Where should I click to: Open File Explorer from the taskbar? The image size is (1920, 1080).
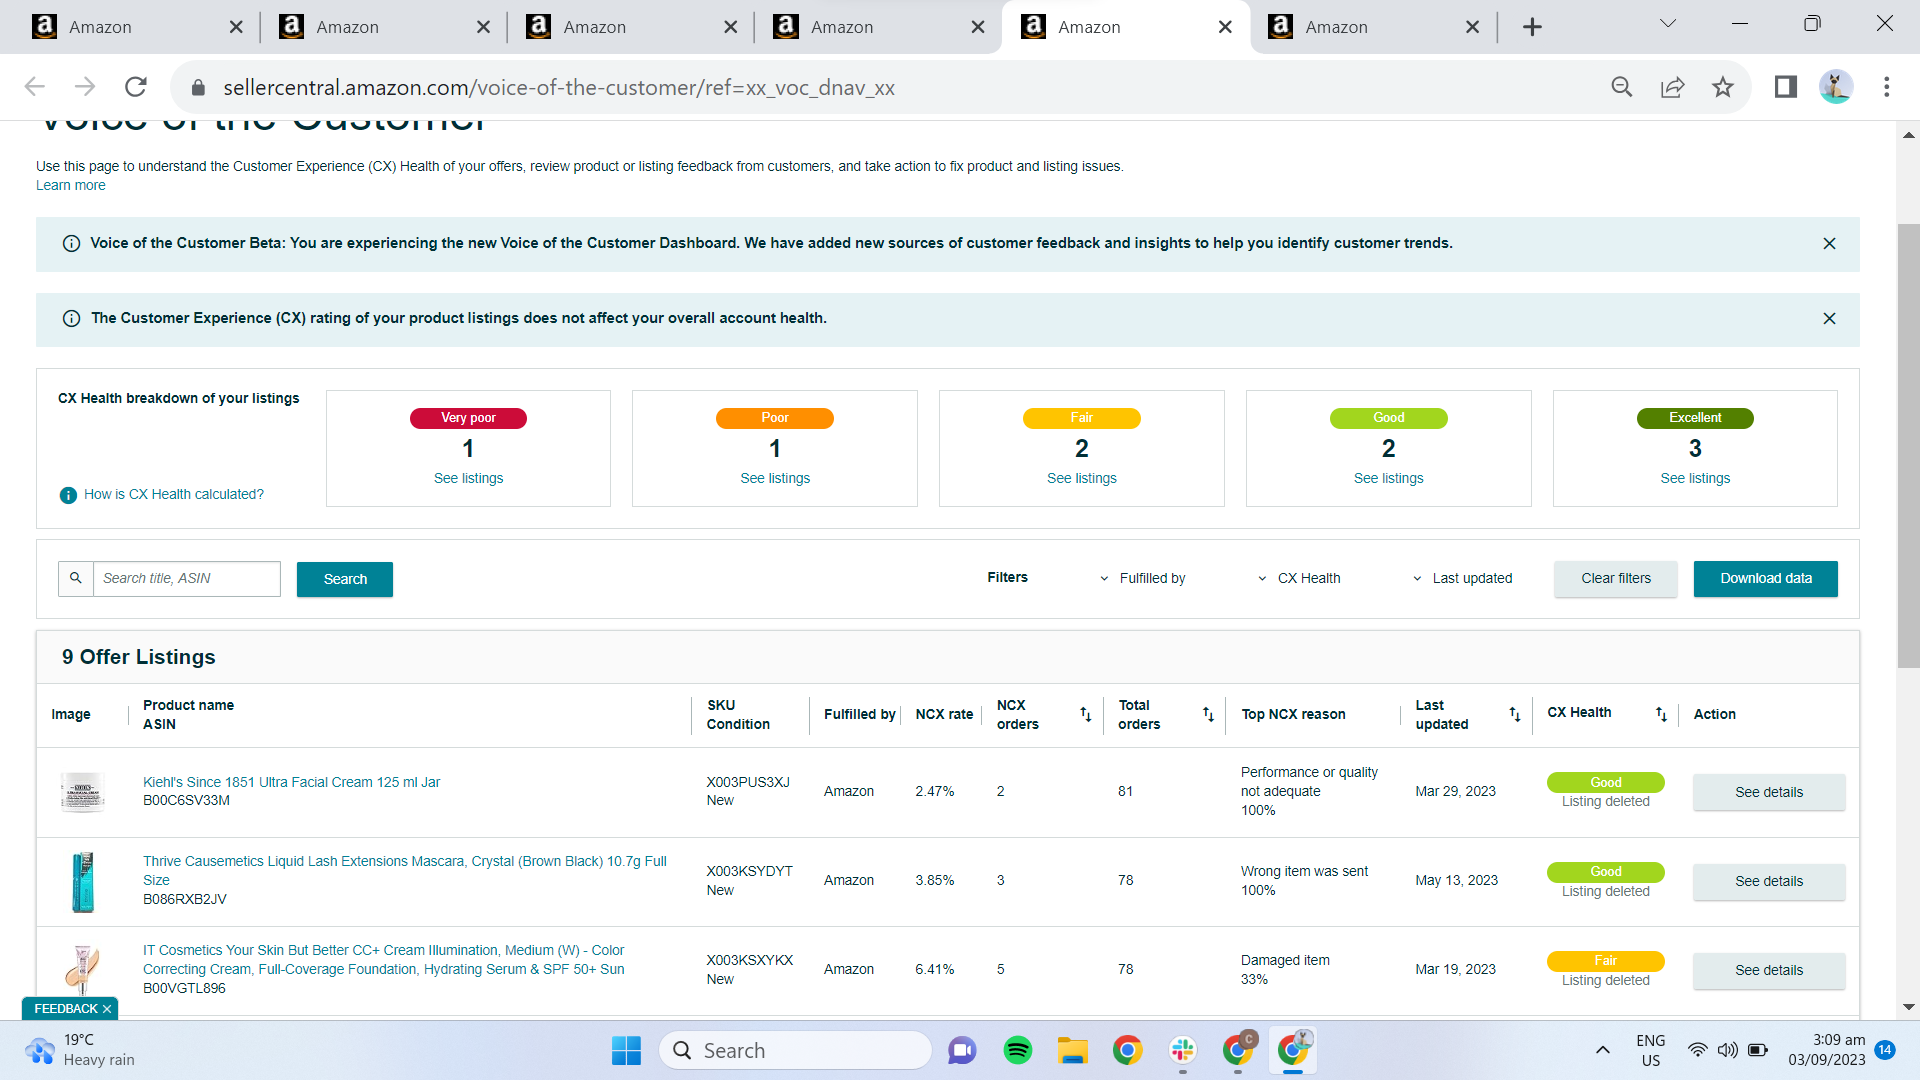1073,1051
